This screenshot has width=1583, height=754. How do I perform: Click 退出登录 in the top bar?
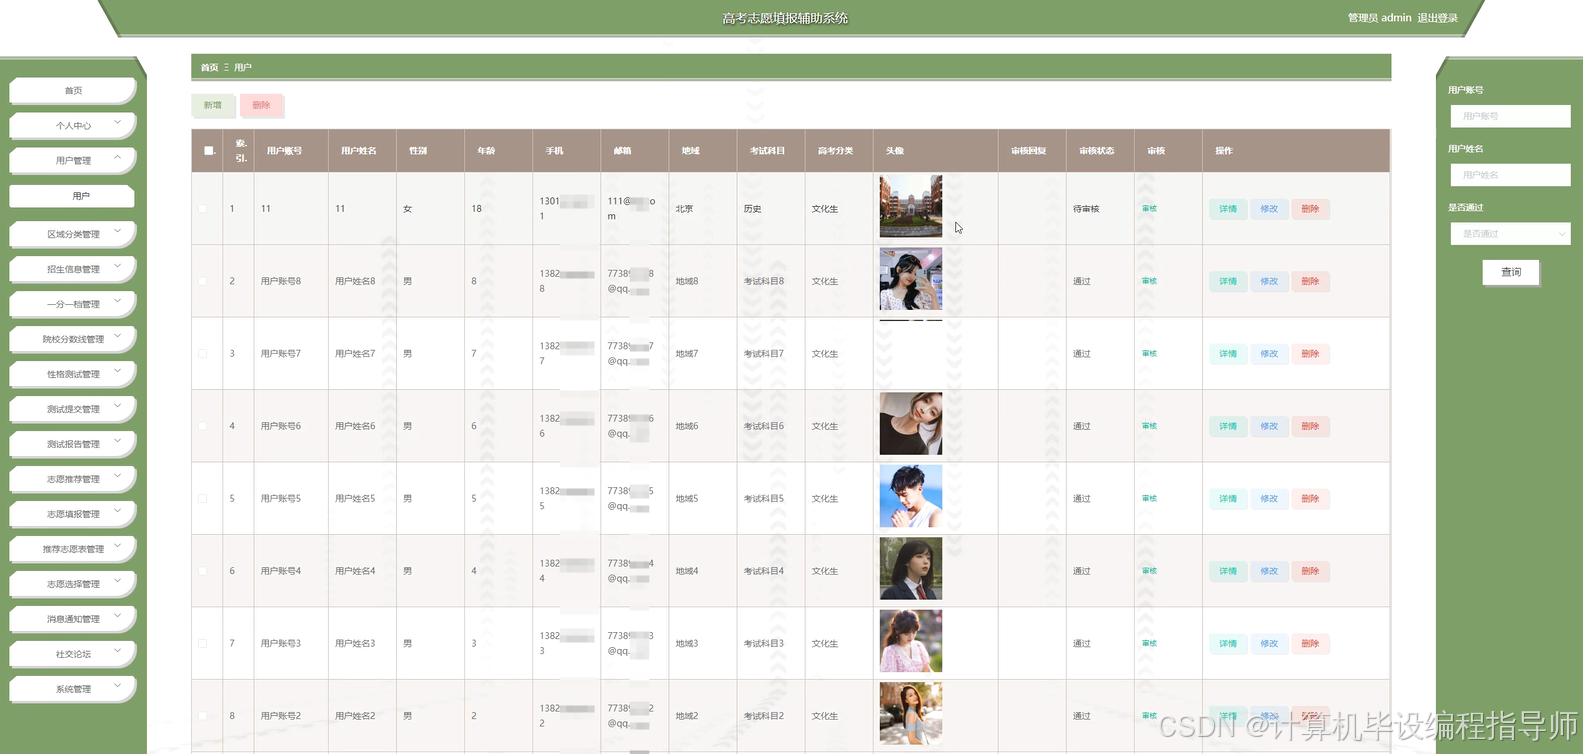pyautogui.click(x=1437, y=18)
